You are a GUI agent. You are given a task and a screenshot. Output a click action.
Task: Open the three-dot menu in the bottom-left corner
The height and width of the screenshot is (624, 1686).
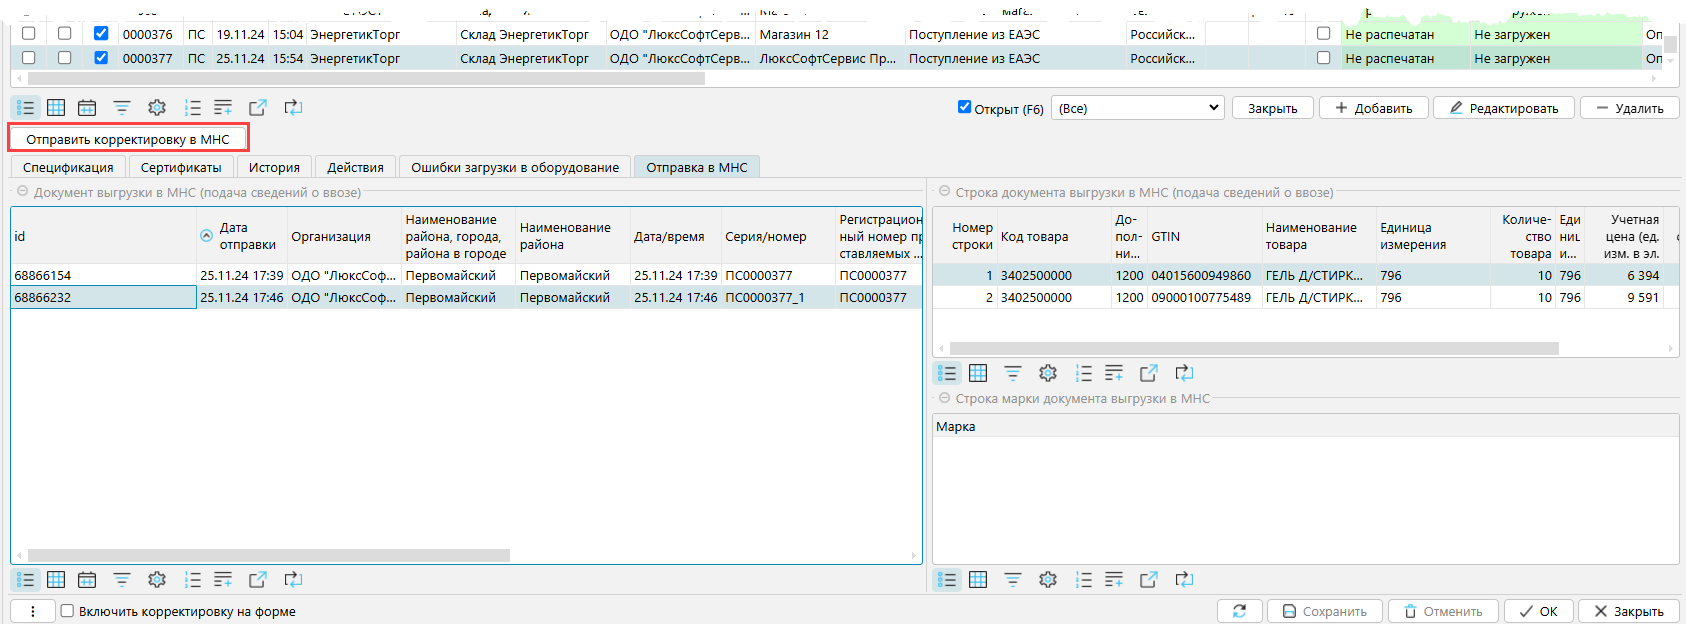click(x=33, y=611)
